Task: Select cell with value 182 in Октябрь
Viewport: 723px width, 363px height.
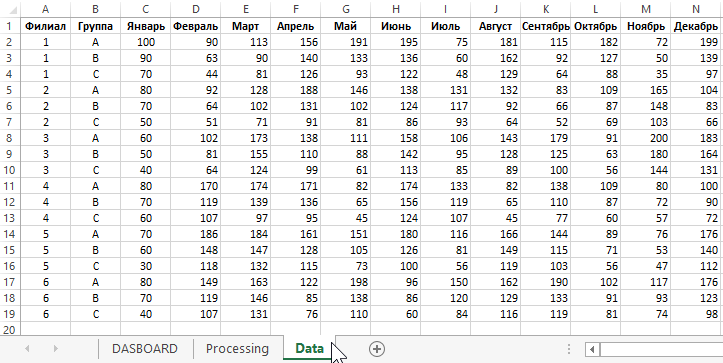Action: click(x=596, y=42)
